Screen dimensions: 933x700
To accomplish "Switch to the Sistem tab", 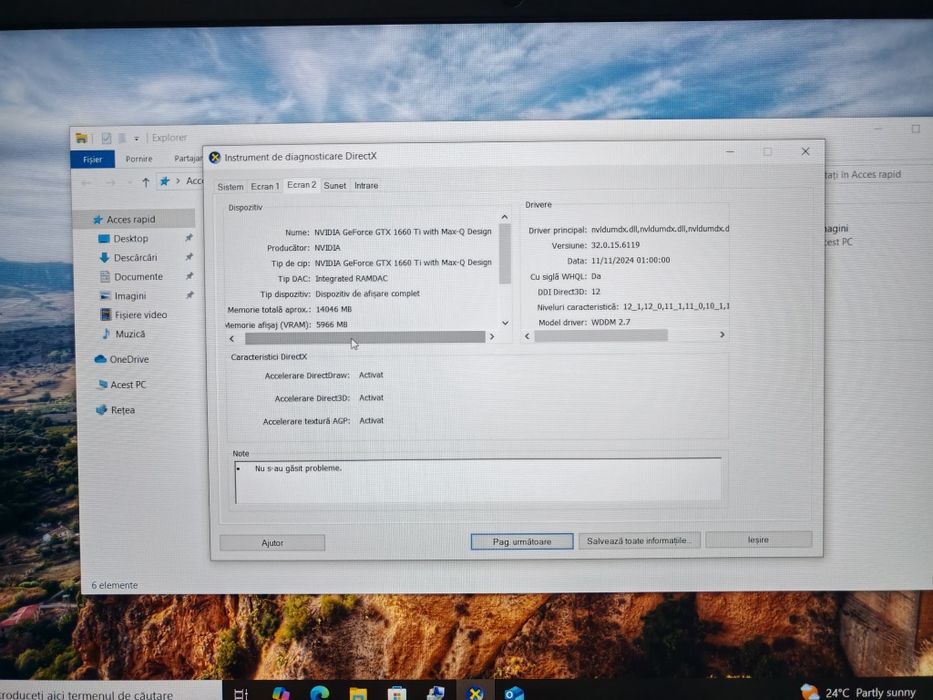I will [x=230, y=186].
